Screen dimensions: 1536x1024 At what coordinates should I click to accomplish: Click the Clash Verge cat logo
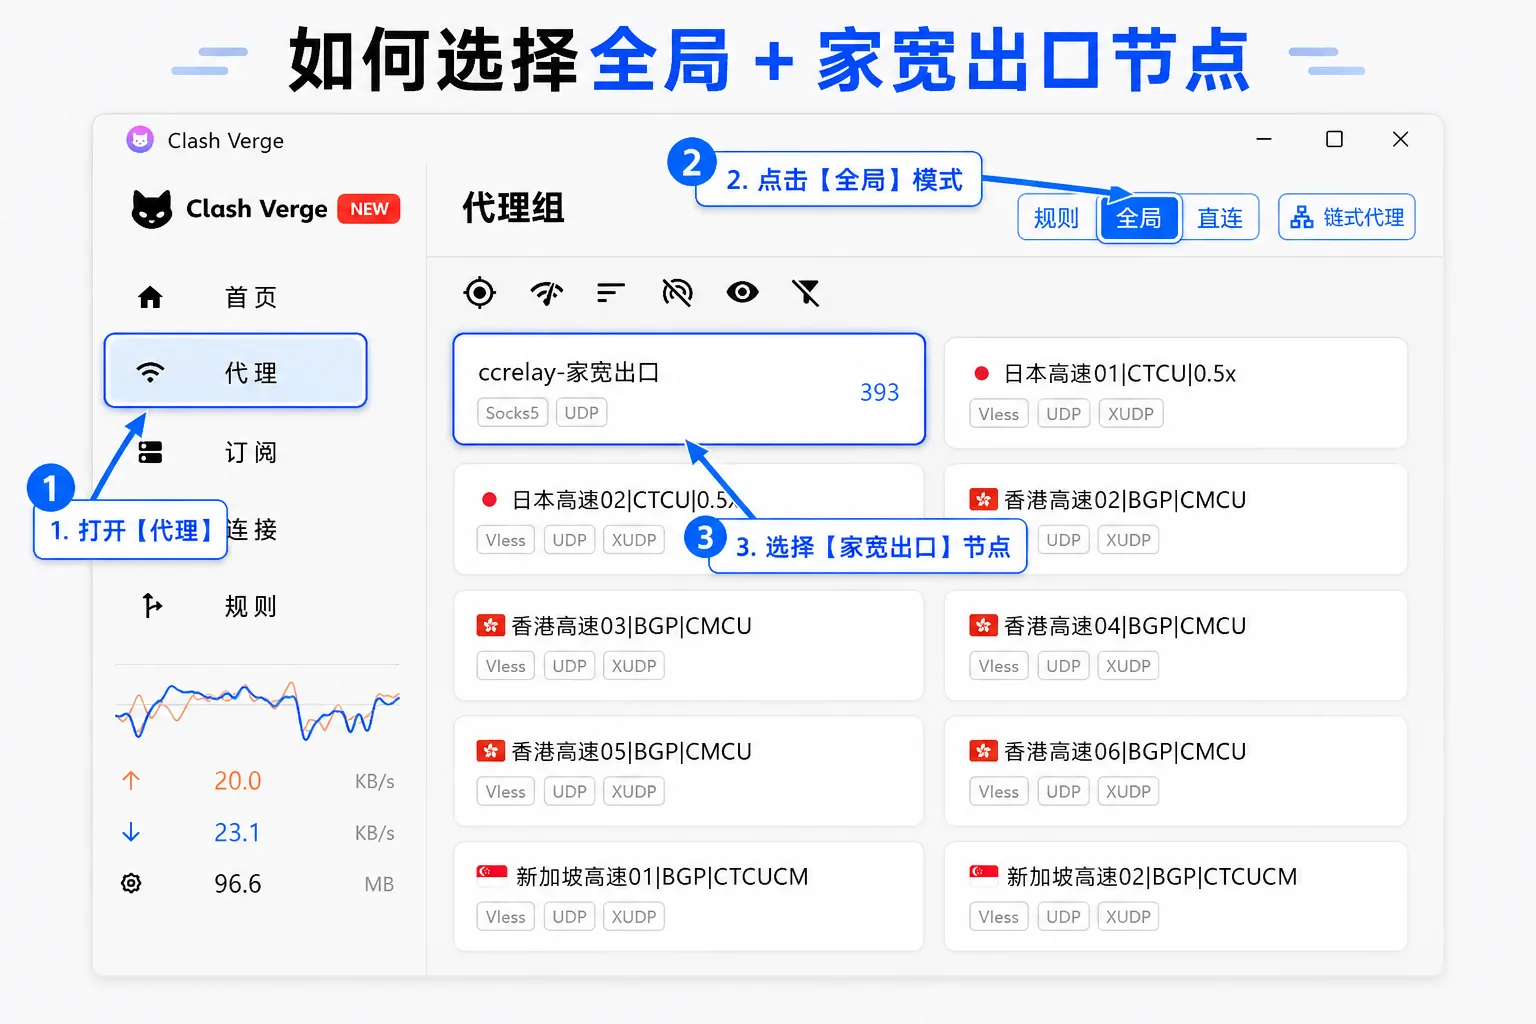(152, 209)
